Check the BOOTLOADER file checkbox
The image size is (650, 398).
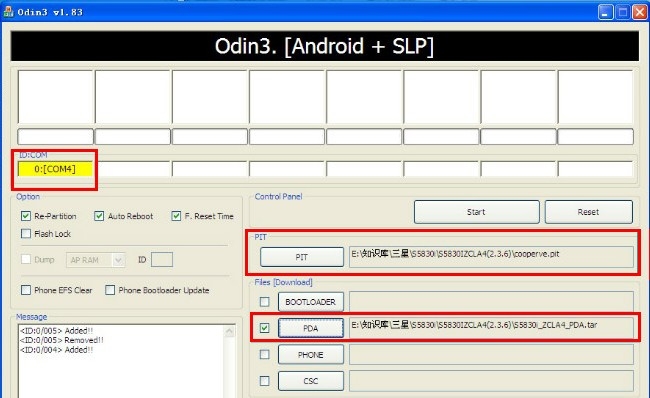(264, 302)
